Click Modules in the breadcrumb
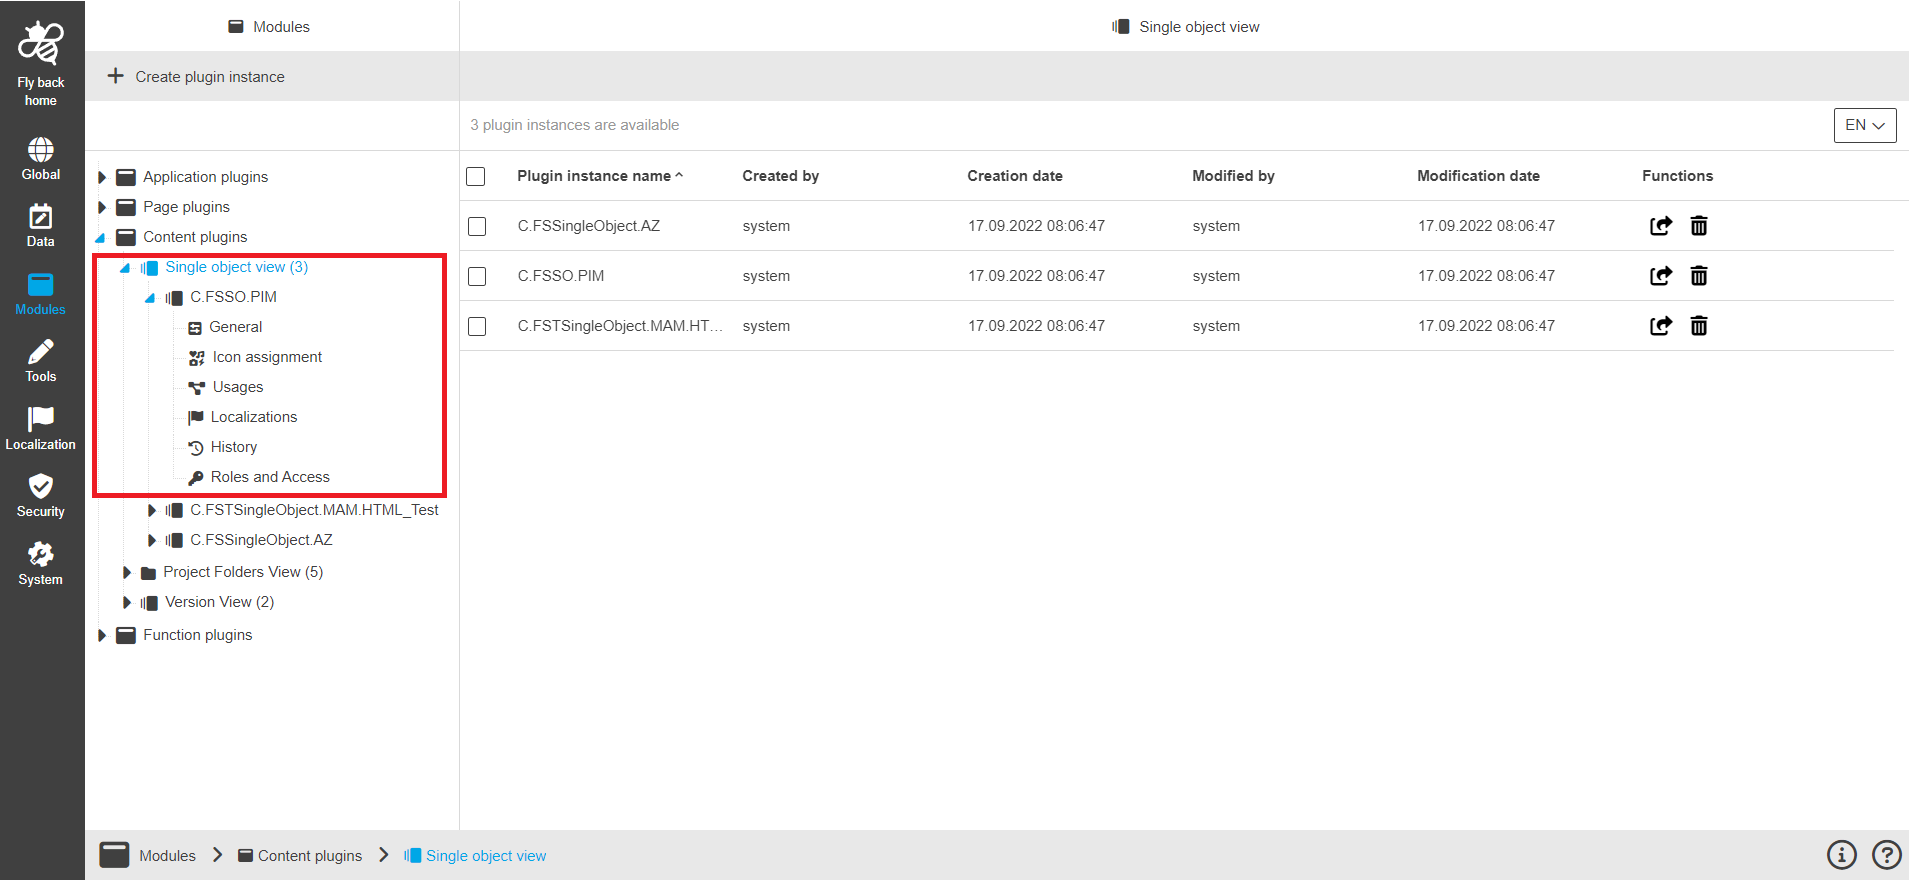 (x=167, y=856)
